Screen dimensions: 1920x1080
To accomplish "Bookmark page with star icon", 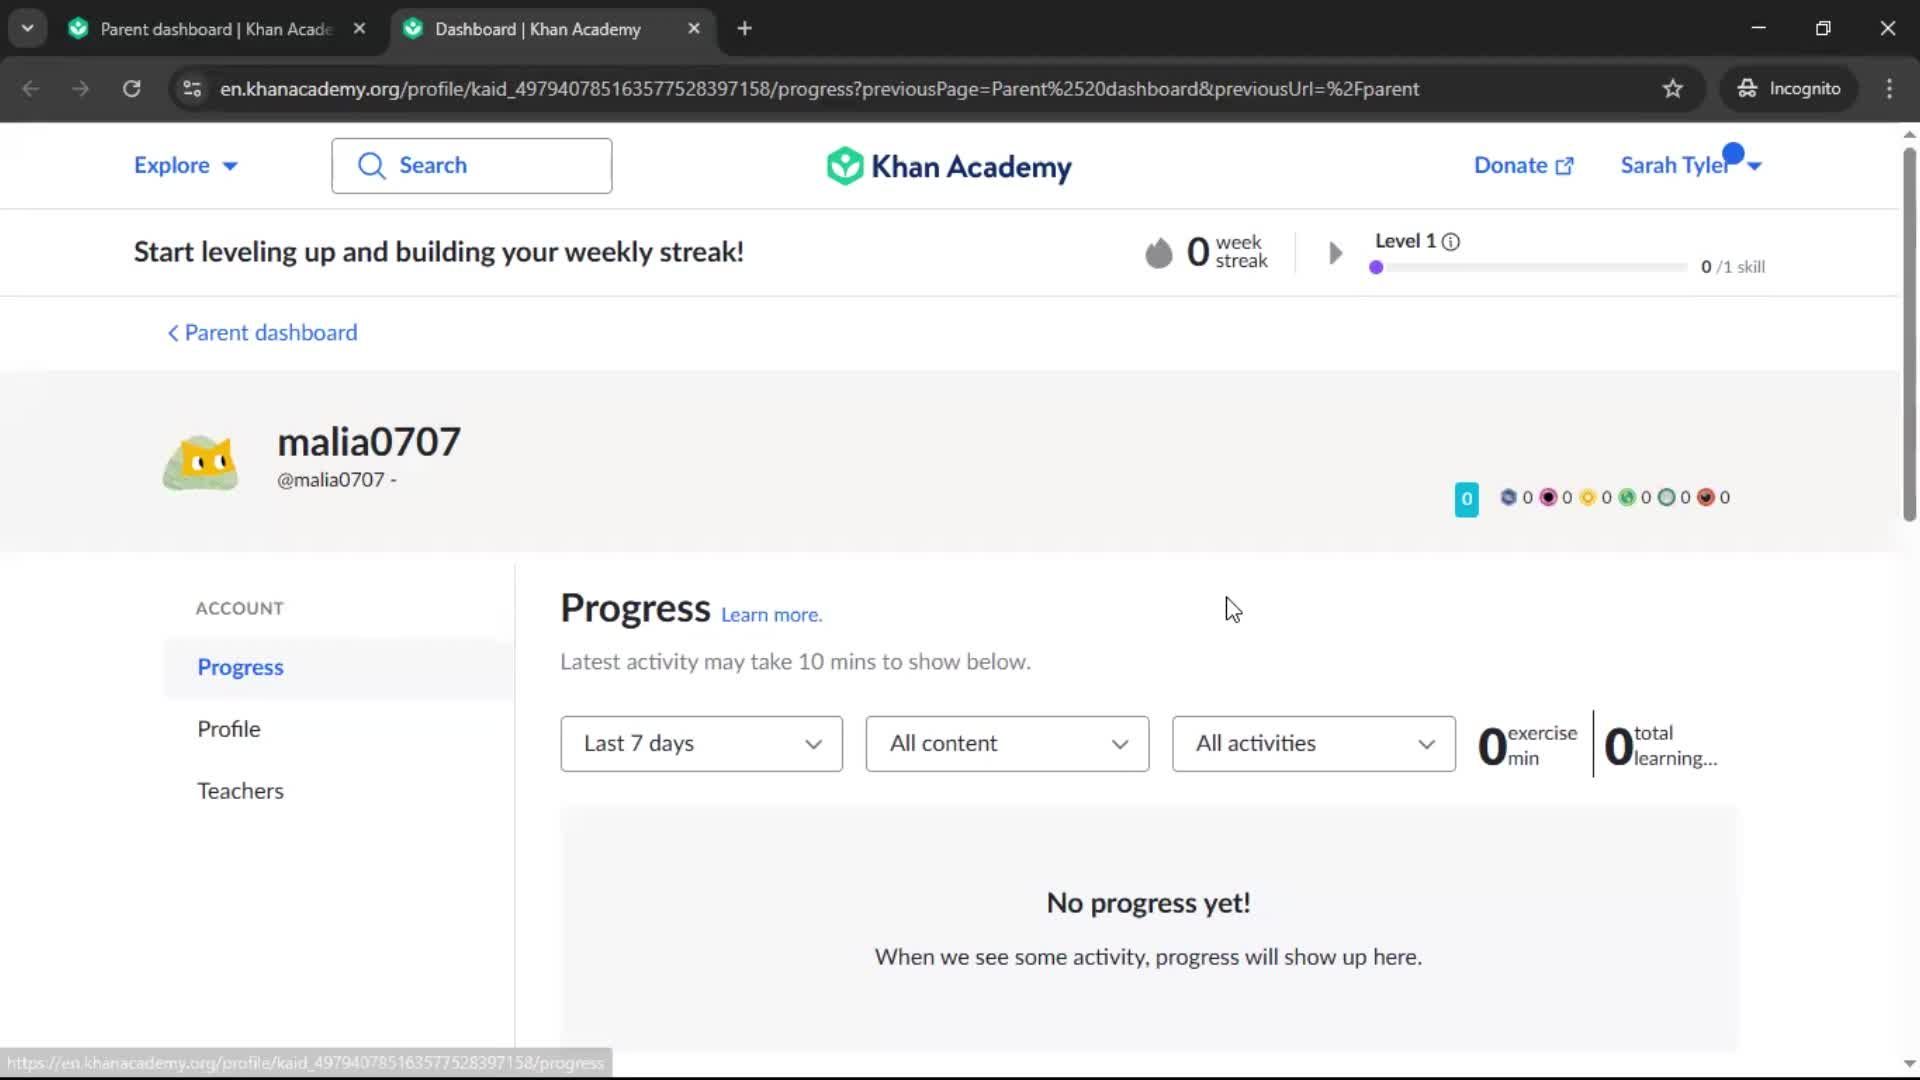I will pos(1673,89).
